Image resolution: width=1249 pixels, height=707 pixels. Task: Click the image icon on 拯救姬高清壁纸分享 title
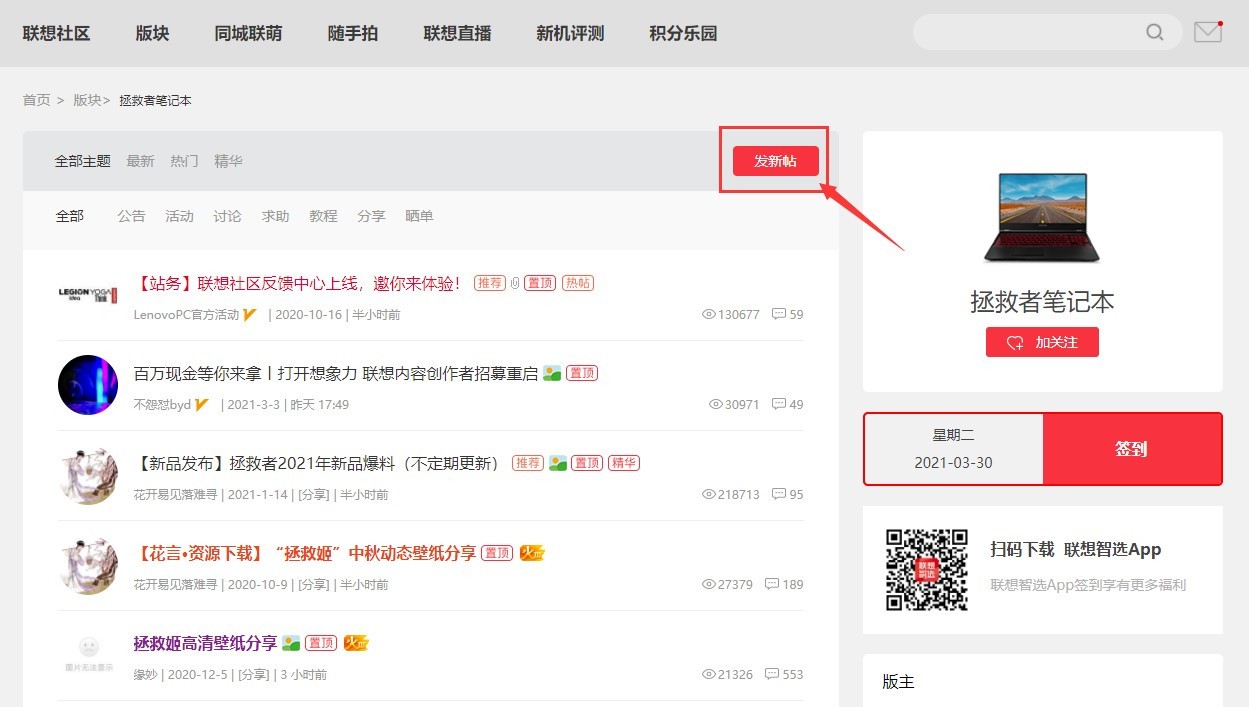click(x=291, y=643)
